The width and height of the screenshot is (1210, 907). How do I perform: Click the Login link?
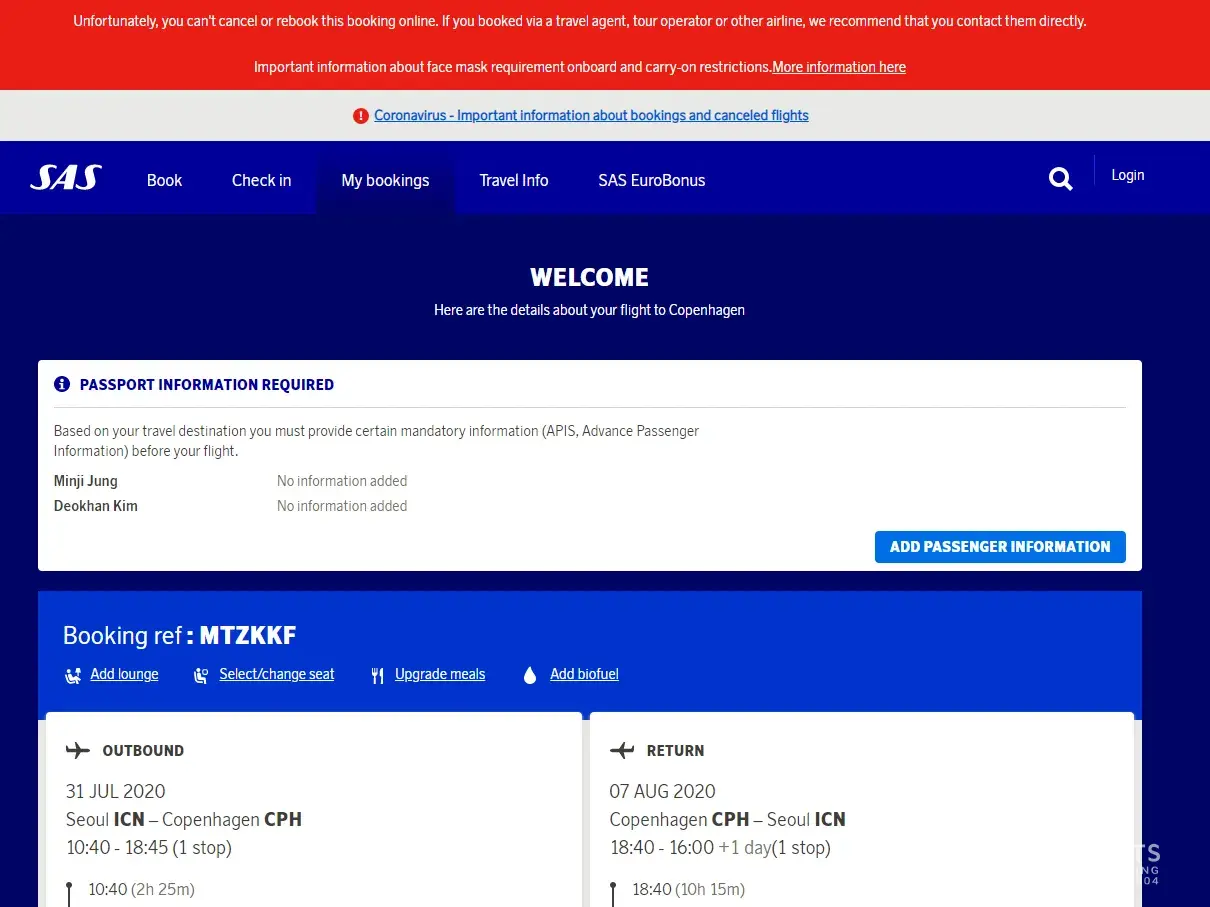1128,175
